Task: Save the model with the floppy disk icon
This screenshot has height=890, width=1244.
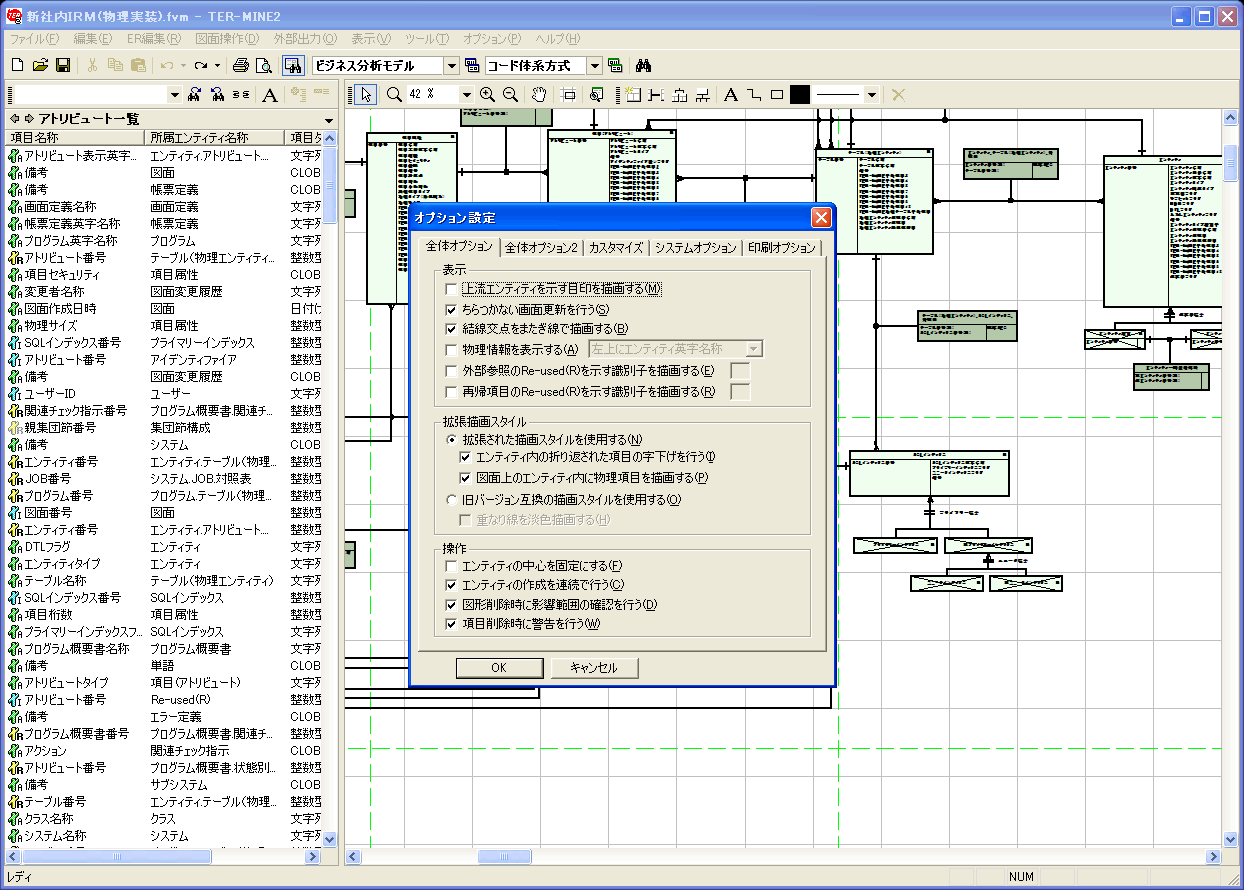Action: 62,65
